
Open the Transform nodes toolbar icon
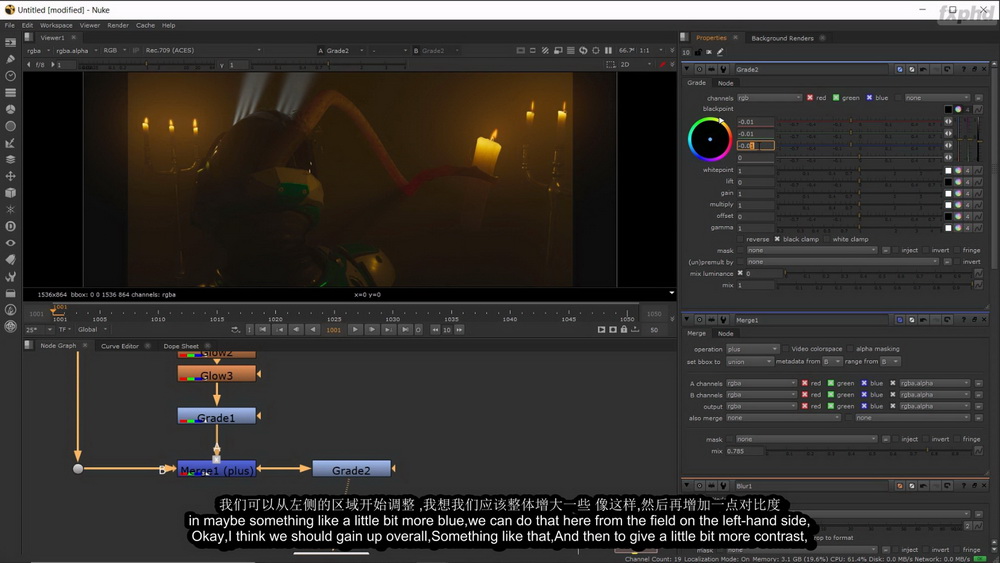click(10, 176)
